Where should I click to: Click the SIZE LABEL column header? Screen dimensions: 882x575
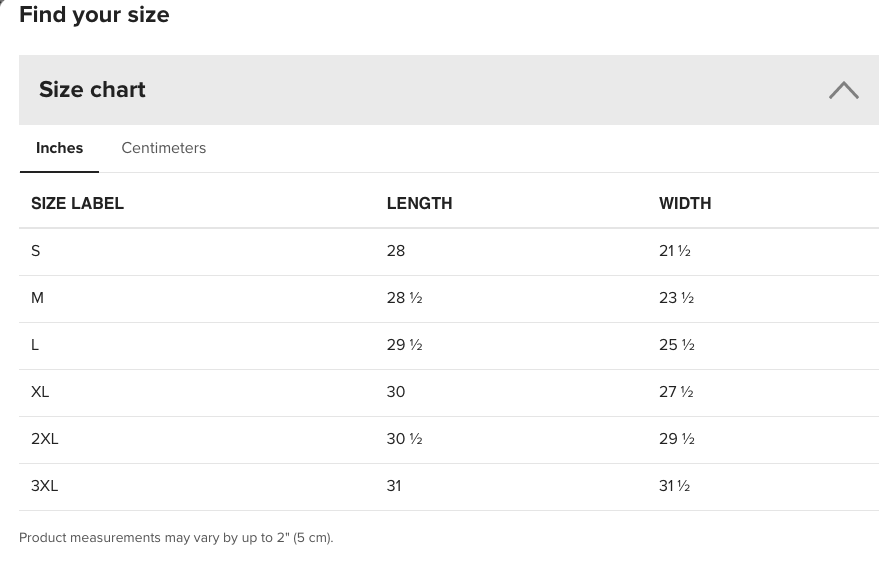77,203
